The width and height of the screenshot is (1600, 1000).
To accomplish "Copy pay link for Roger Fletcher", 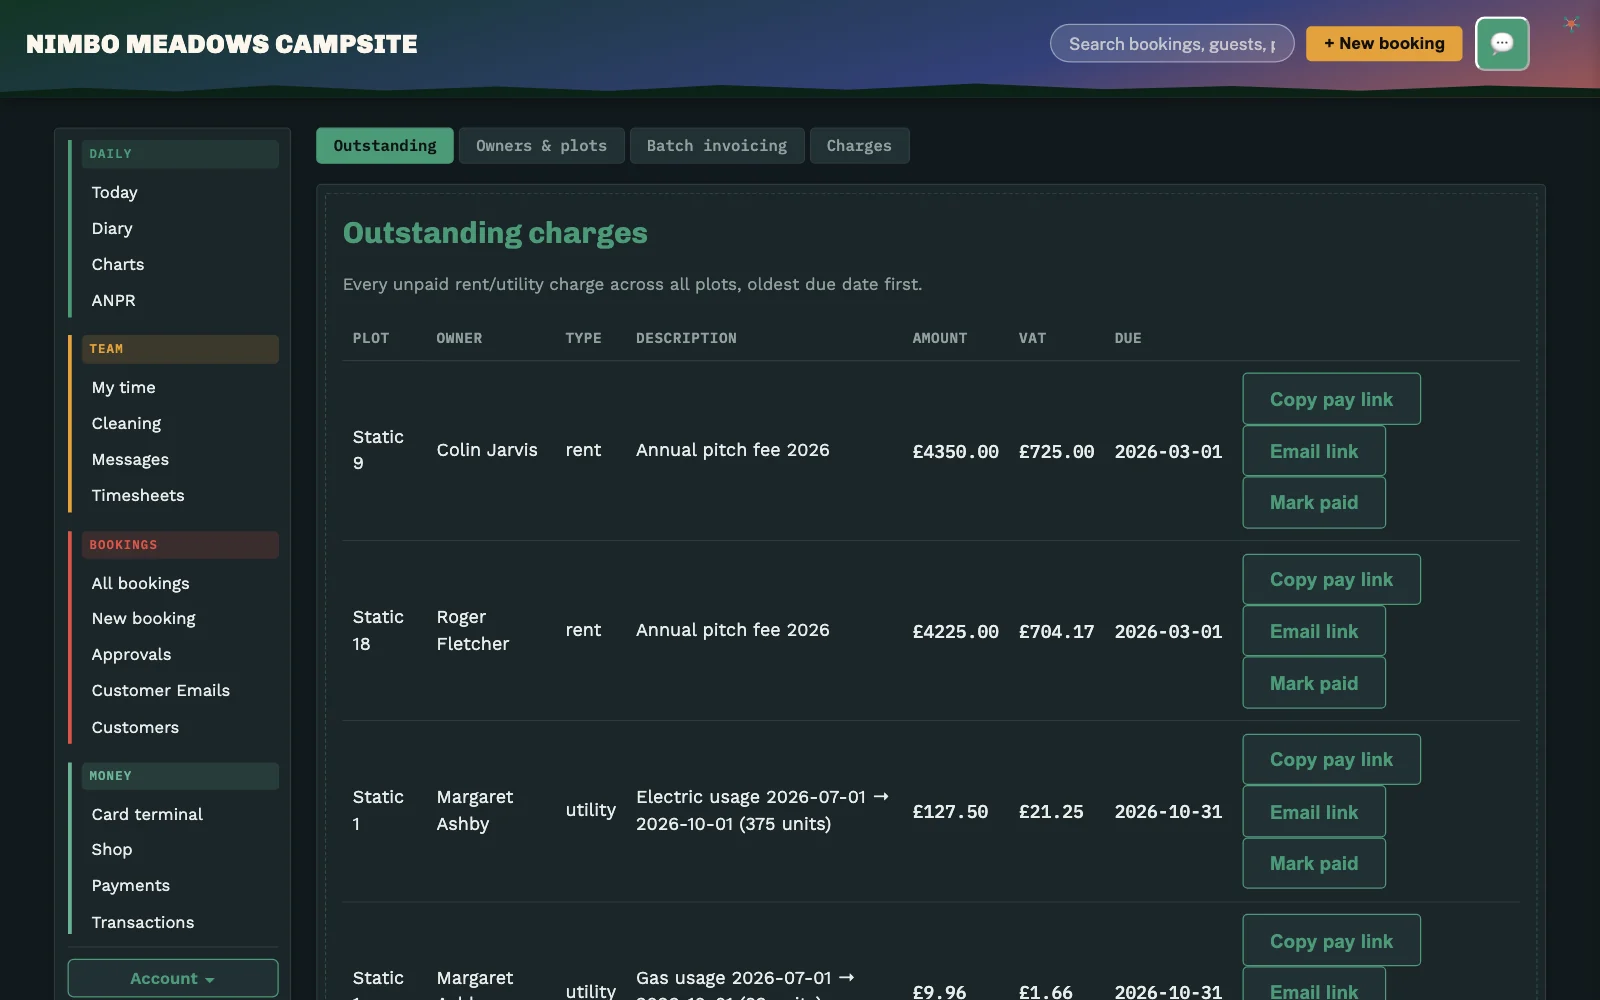I will click(x=1331, y=579).
